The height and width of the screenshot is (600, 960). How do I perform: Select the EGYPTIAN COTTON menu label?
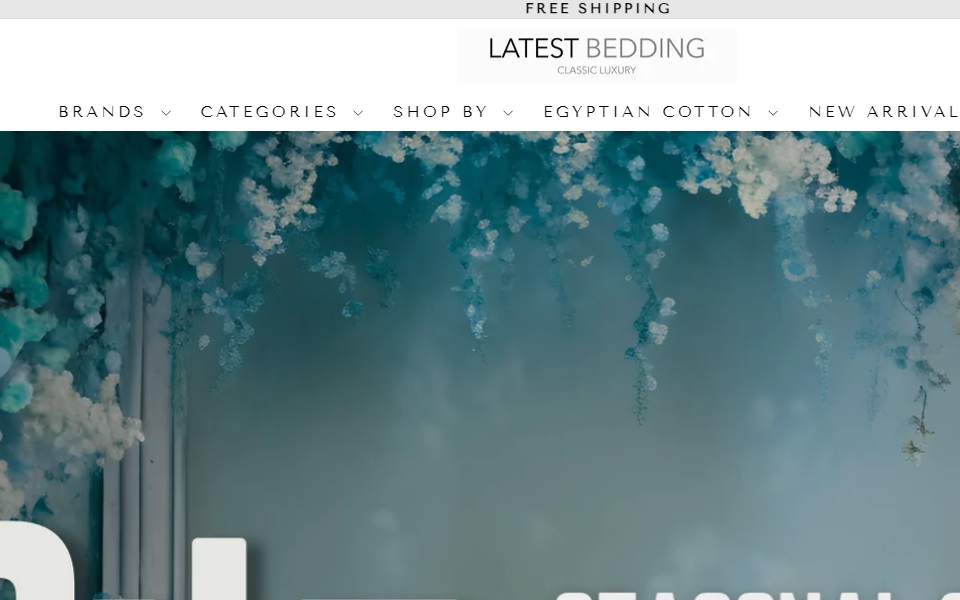click(x=648, y=111)
